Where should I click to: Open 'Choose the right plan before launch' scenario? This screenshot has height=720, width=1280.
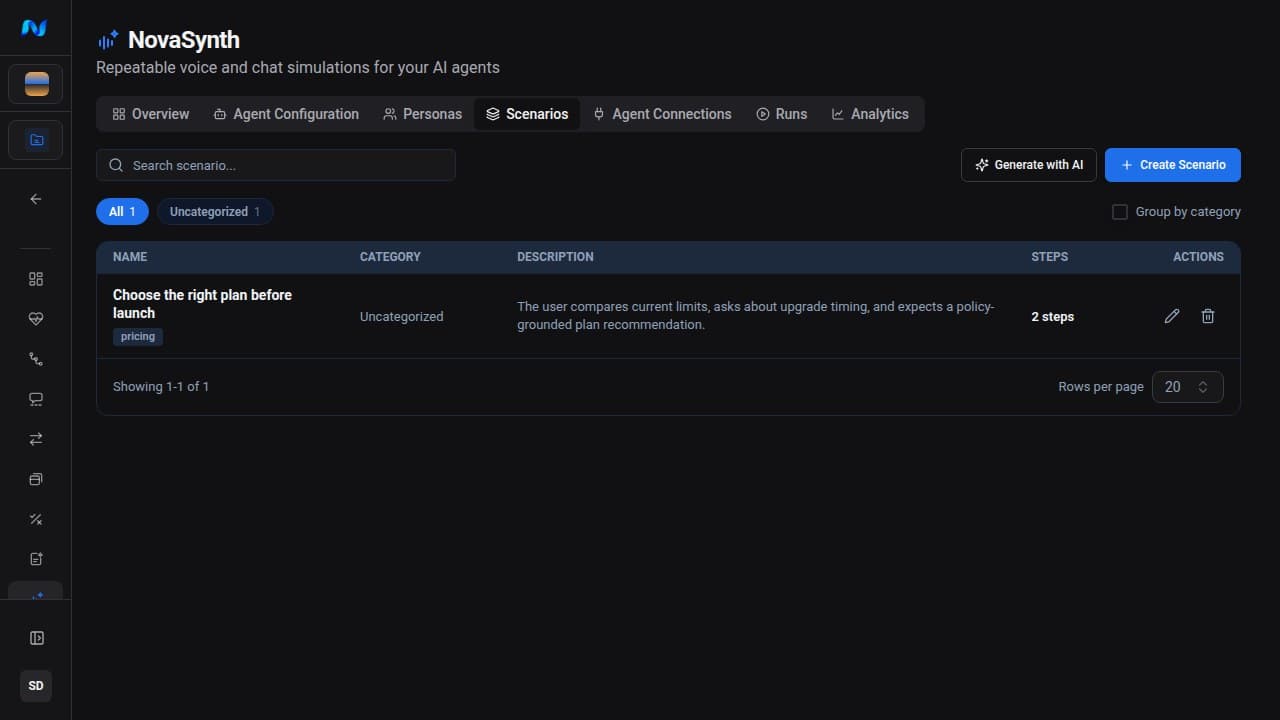(202, 304)
